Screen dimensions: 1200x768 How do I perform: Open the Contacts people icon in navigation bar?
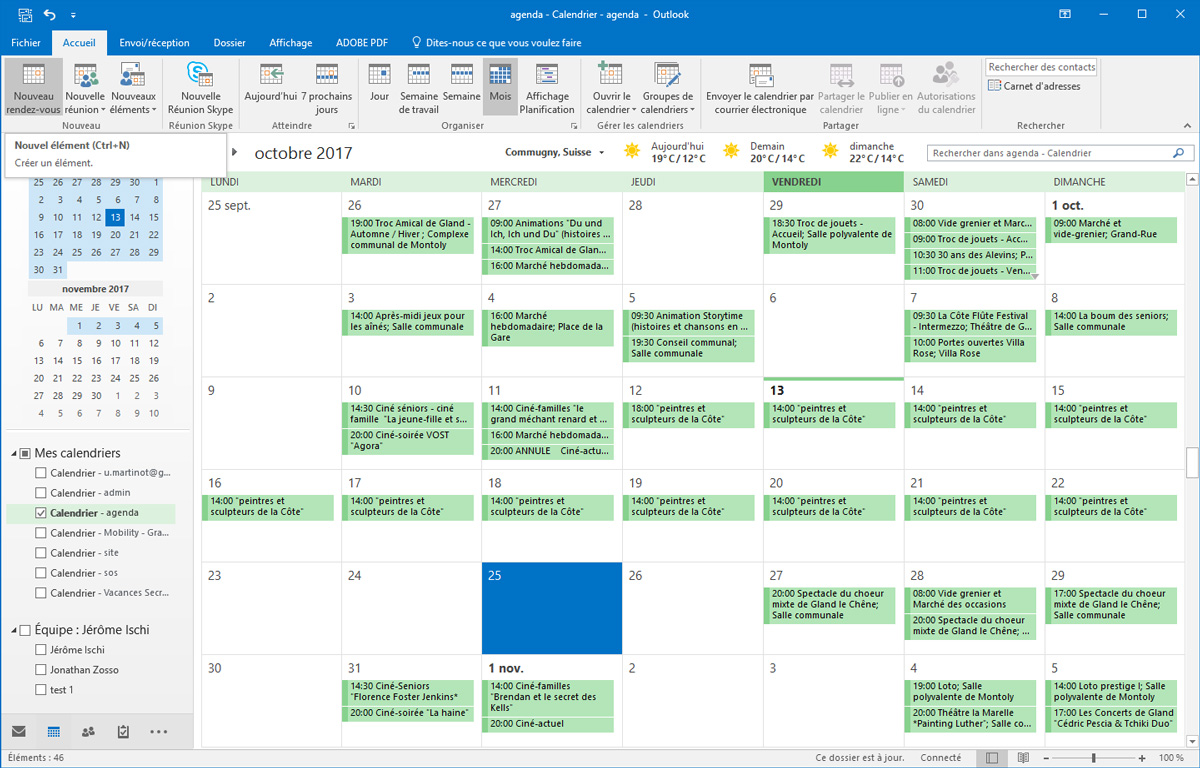[88, 732]
